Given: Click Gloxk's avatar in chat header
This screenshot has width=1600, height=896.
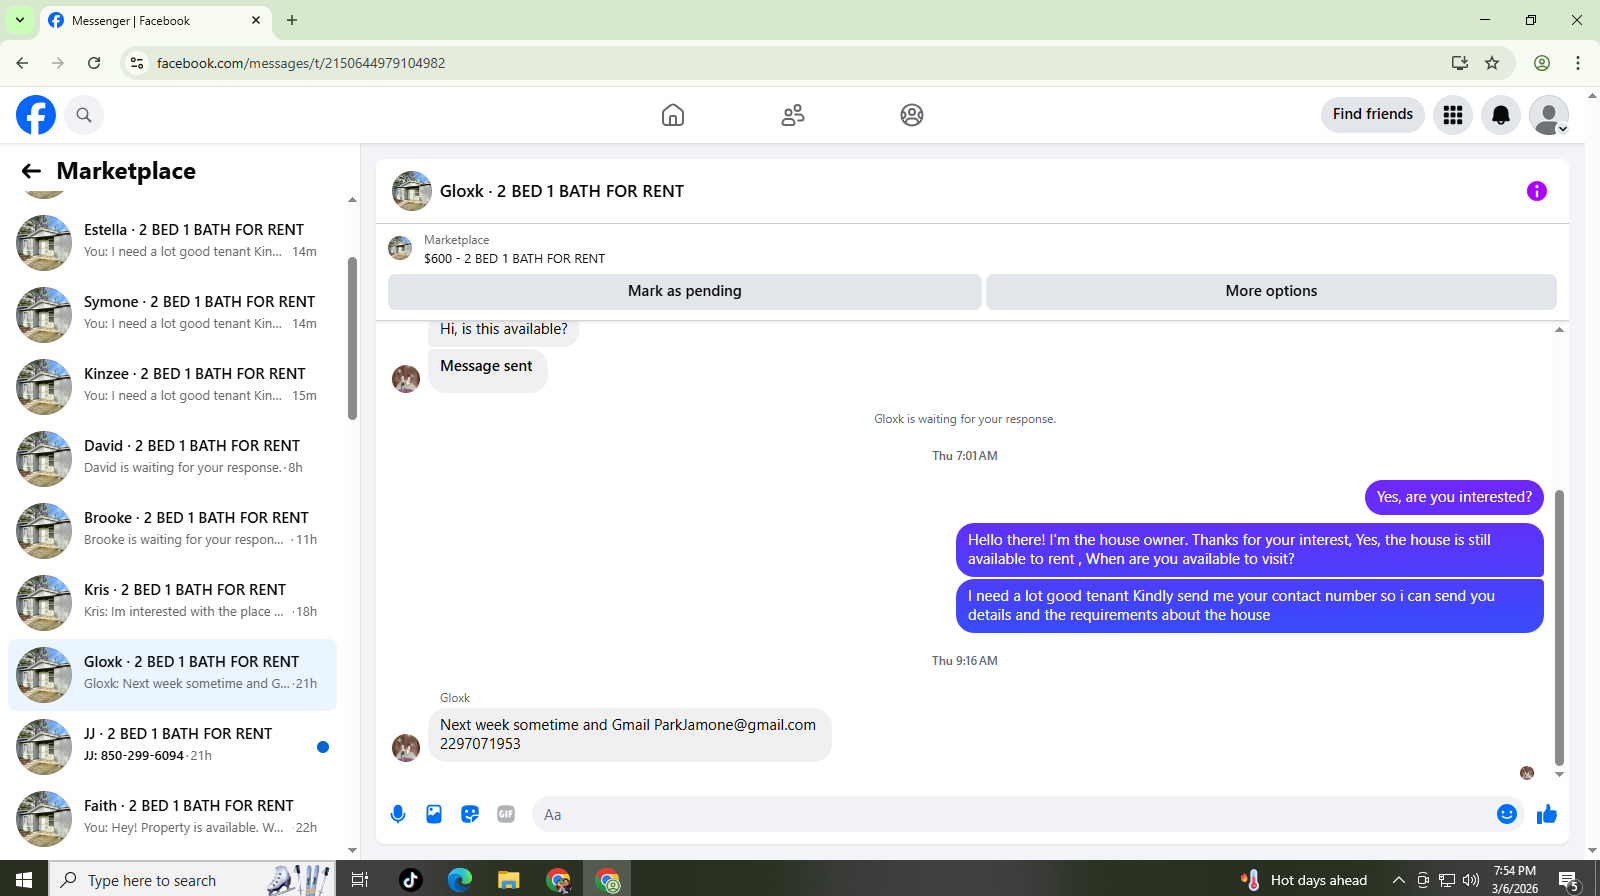Looking at the screenshot, I should click(412, 191).
